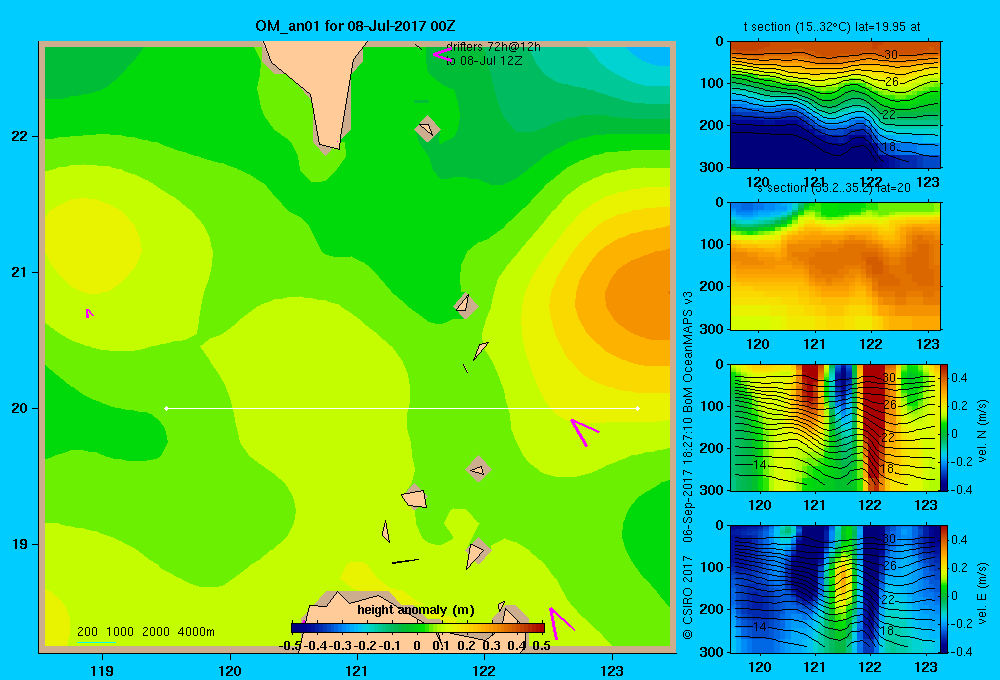
Task: Click latitude label 21 on map axis
Action: point(19,272)
